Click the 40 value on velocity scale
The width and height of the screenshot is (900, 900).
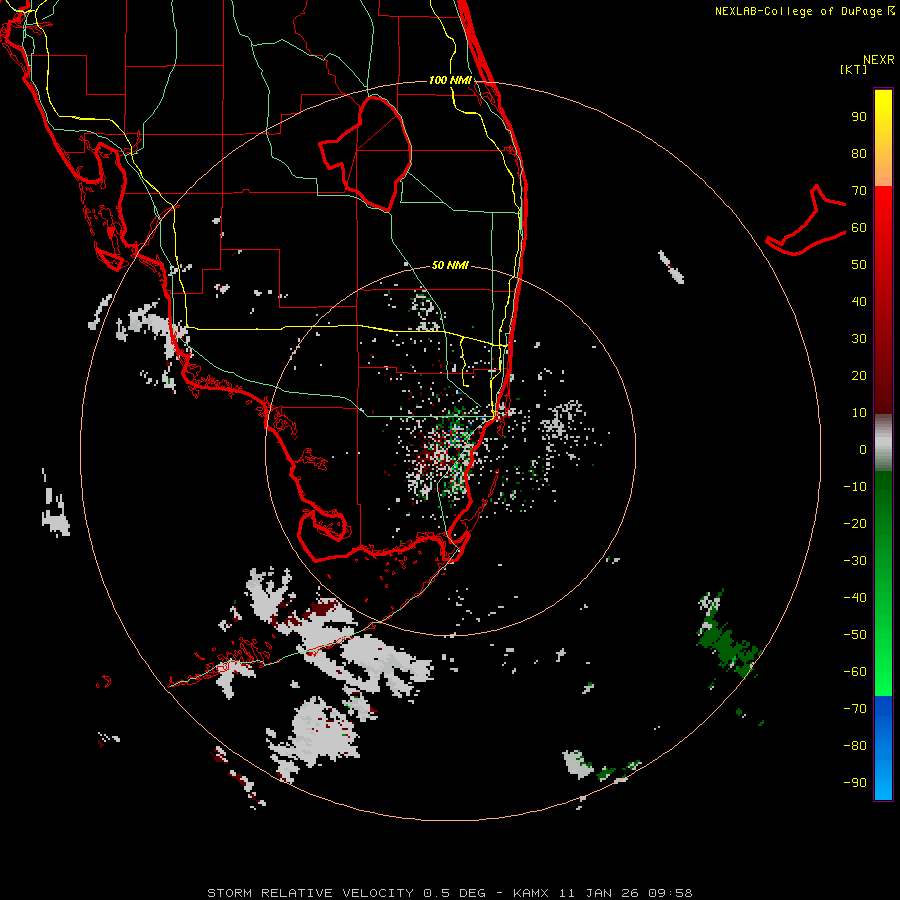tap(859, 301)
